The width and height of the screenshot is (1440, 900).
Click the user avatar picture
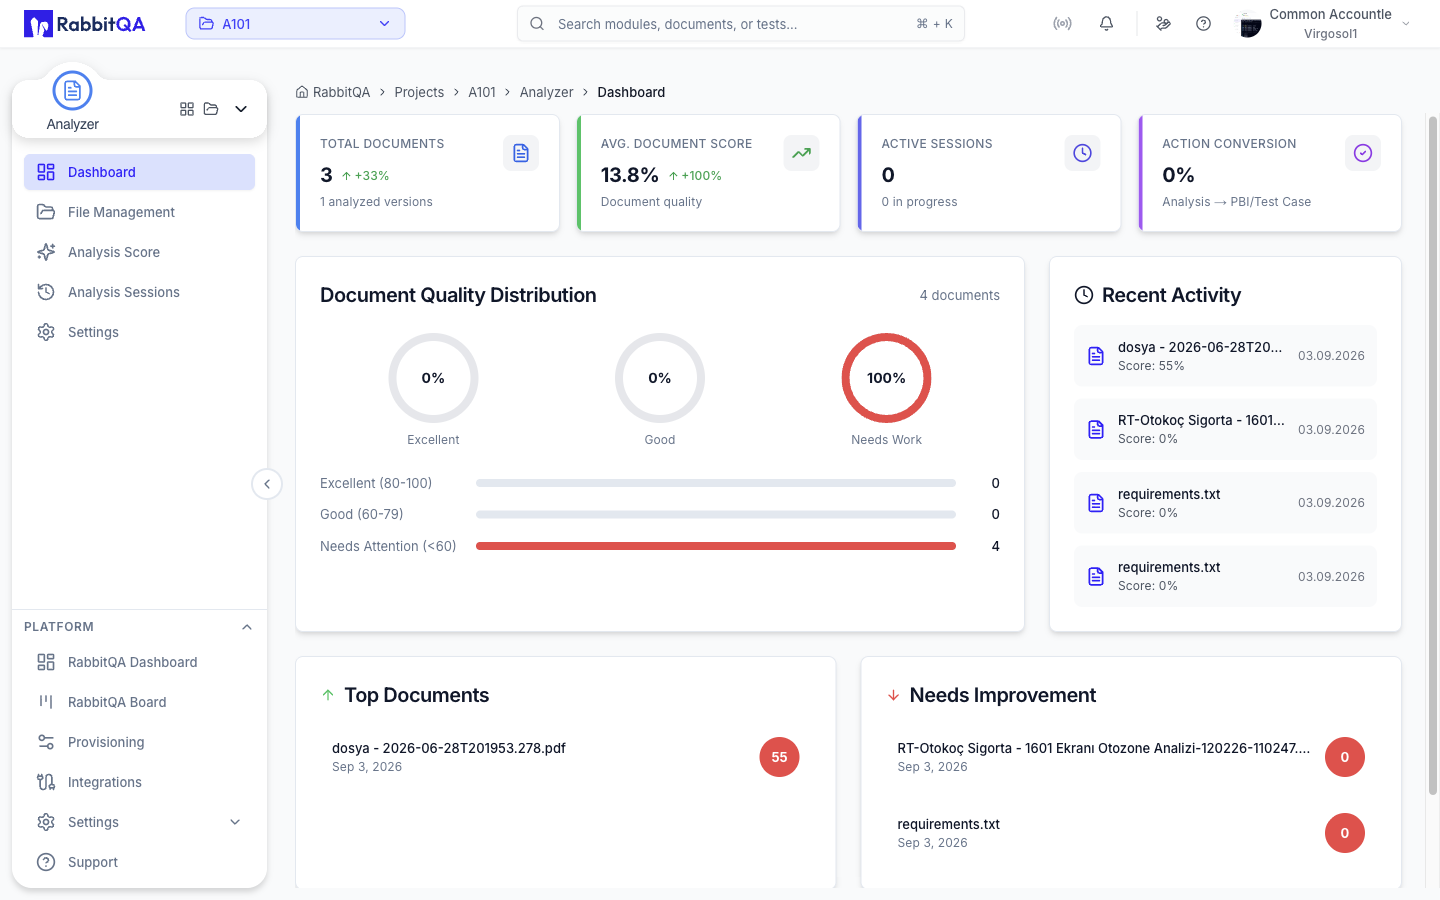(1249, 24)
